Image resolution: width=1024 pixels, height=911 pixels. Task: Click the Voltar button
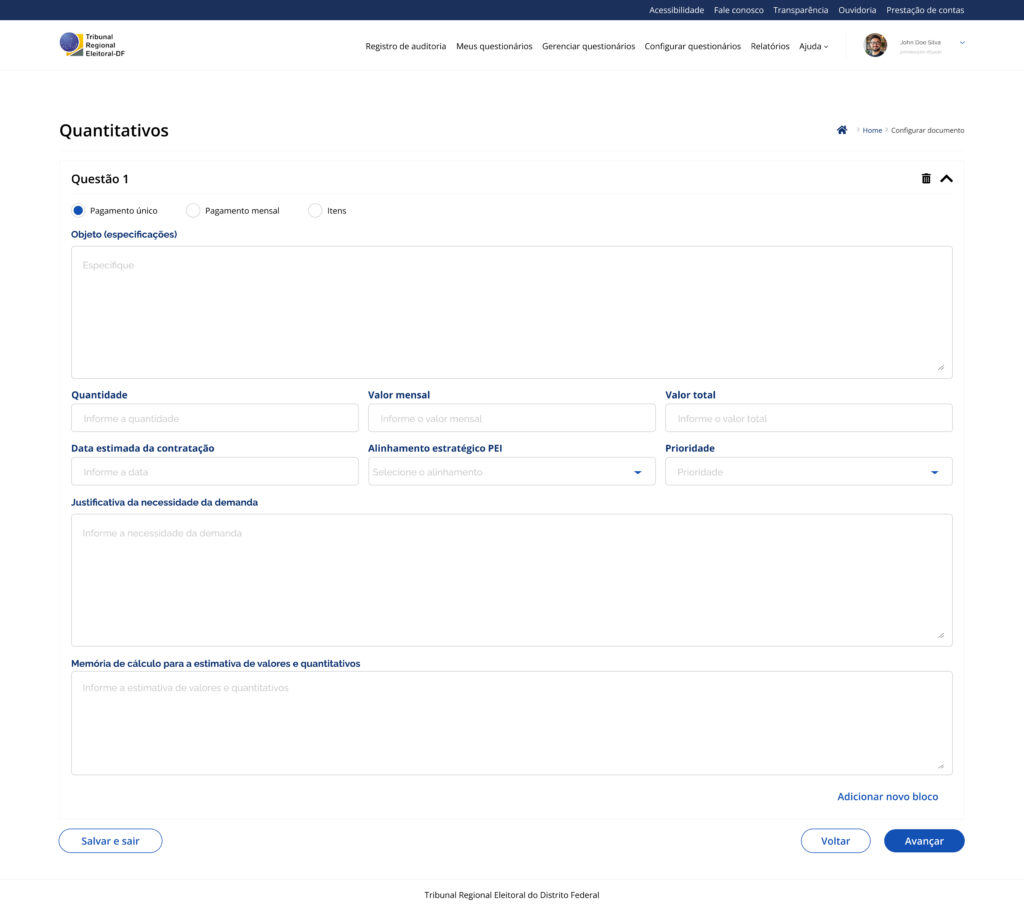[835, 841]
